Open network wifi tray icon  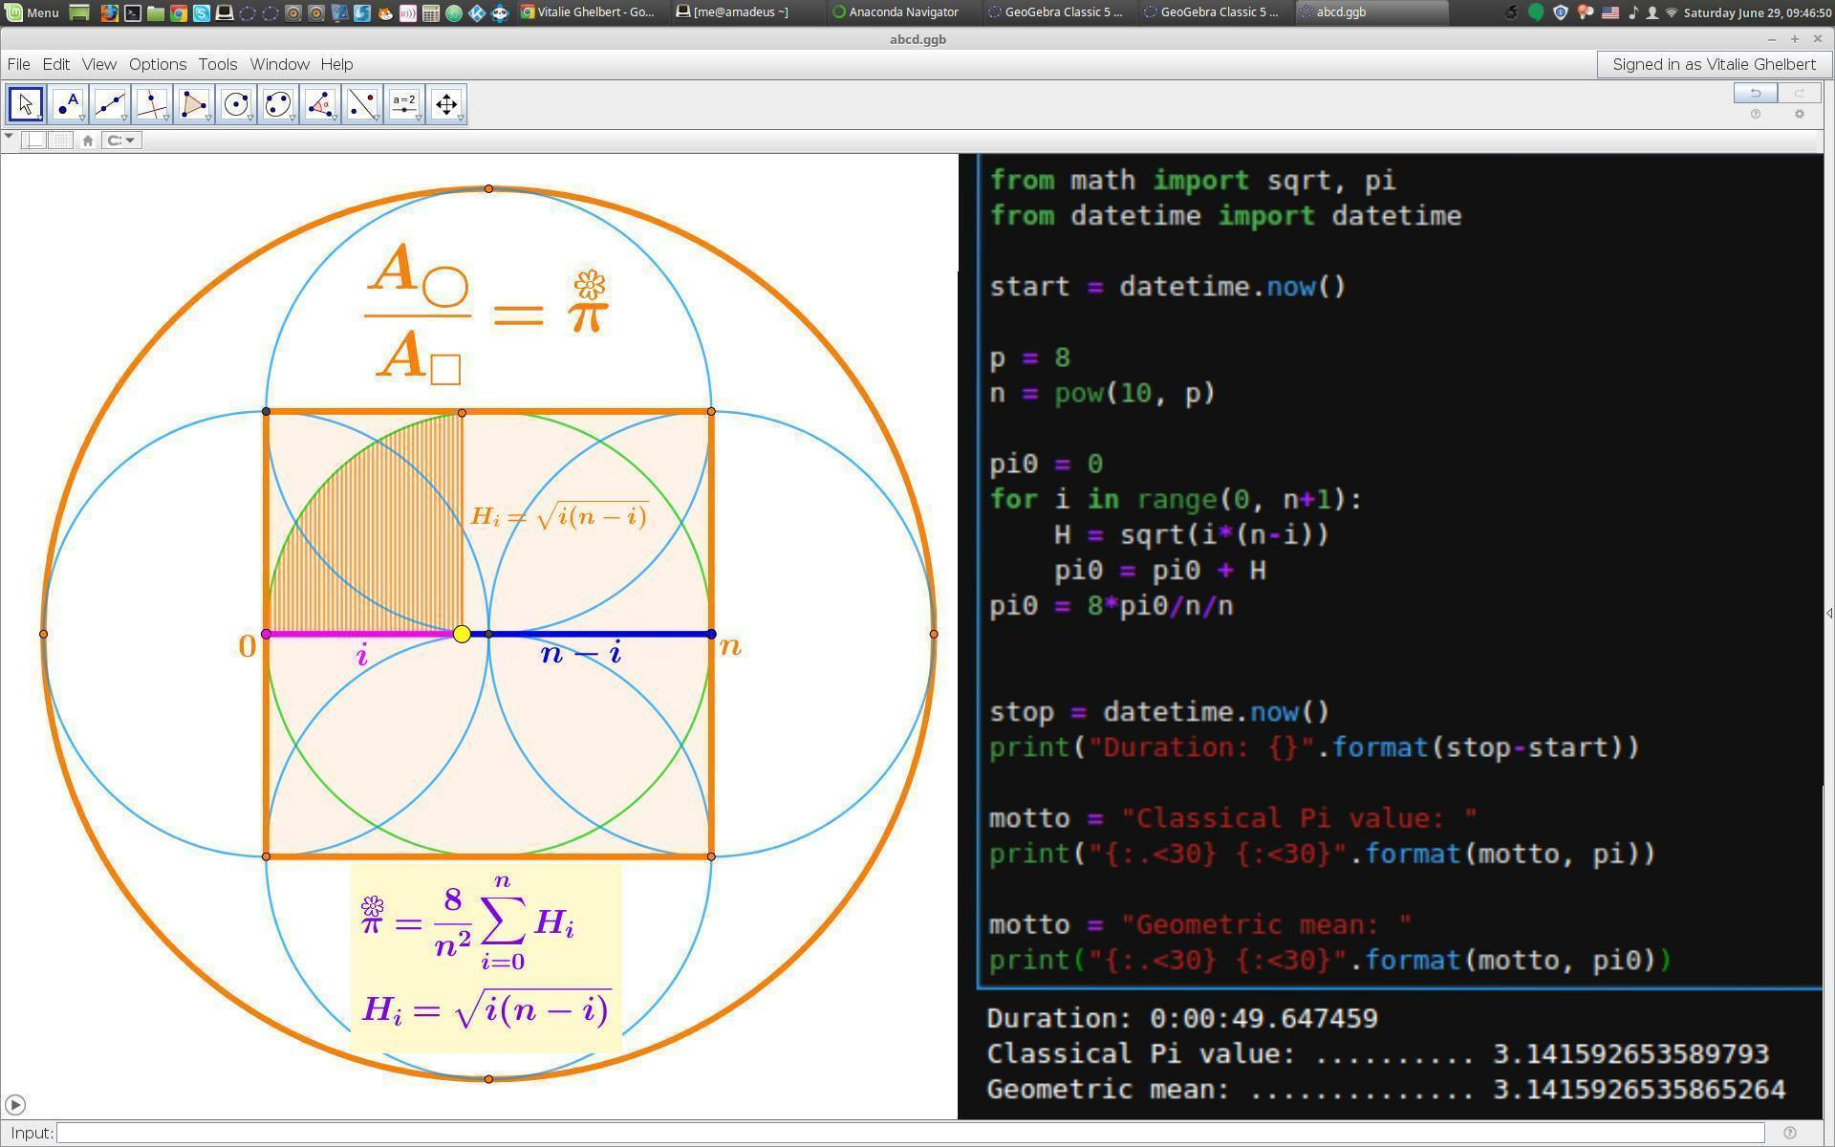pos(1671,13)
